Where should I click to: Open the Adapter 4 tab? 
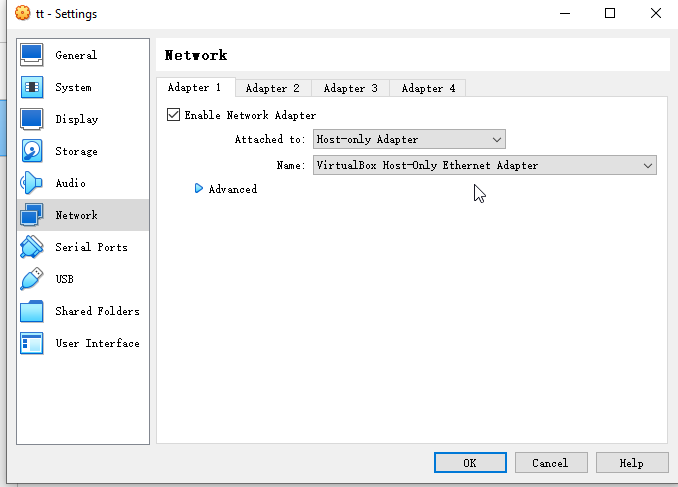[x=428, y=88]
